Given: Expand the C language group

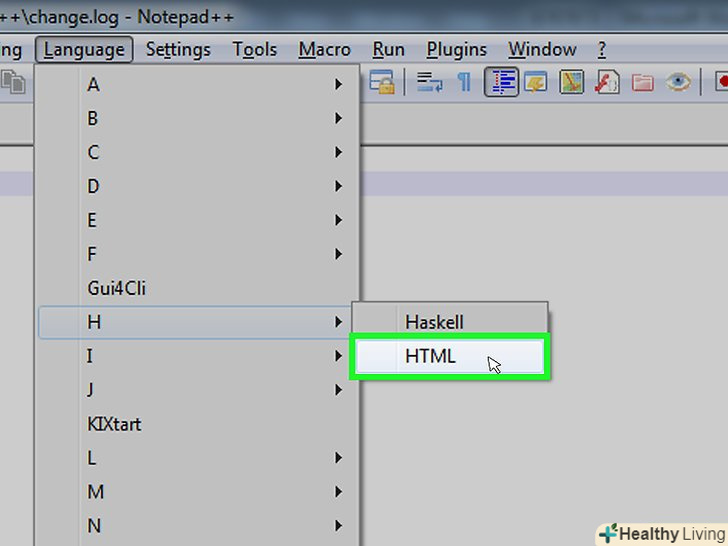Looking at the screenshot, I should (x=197, y=152).
